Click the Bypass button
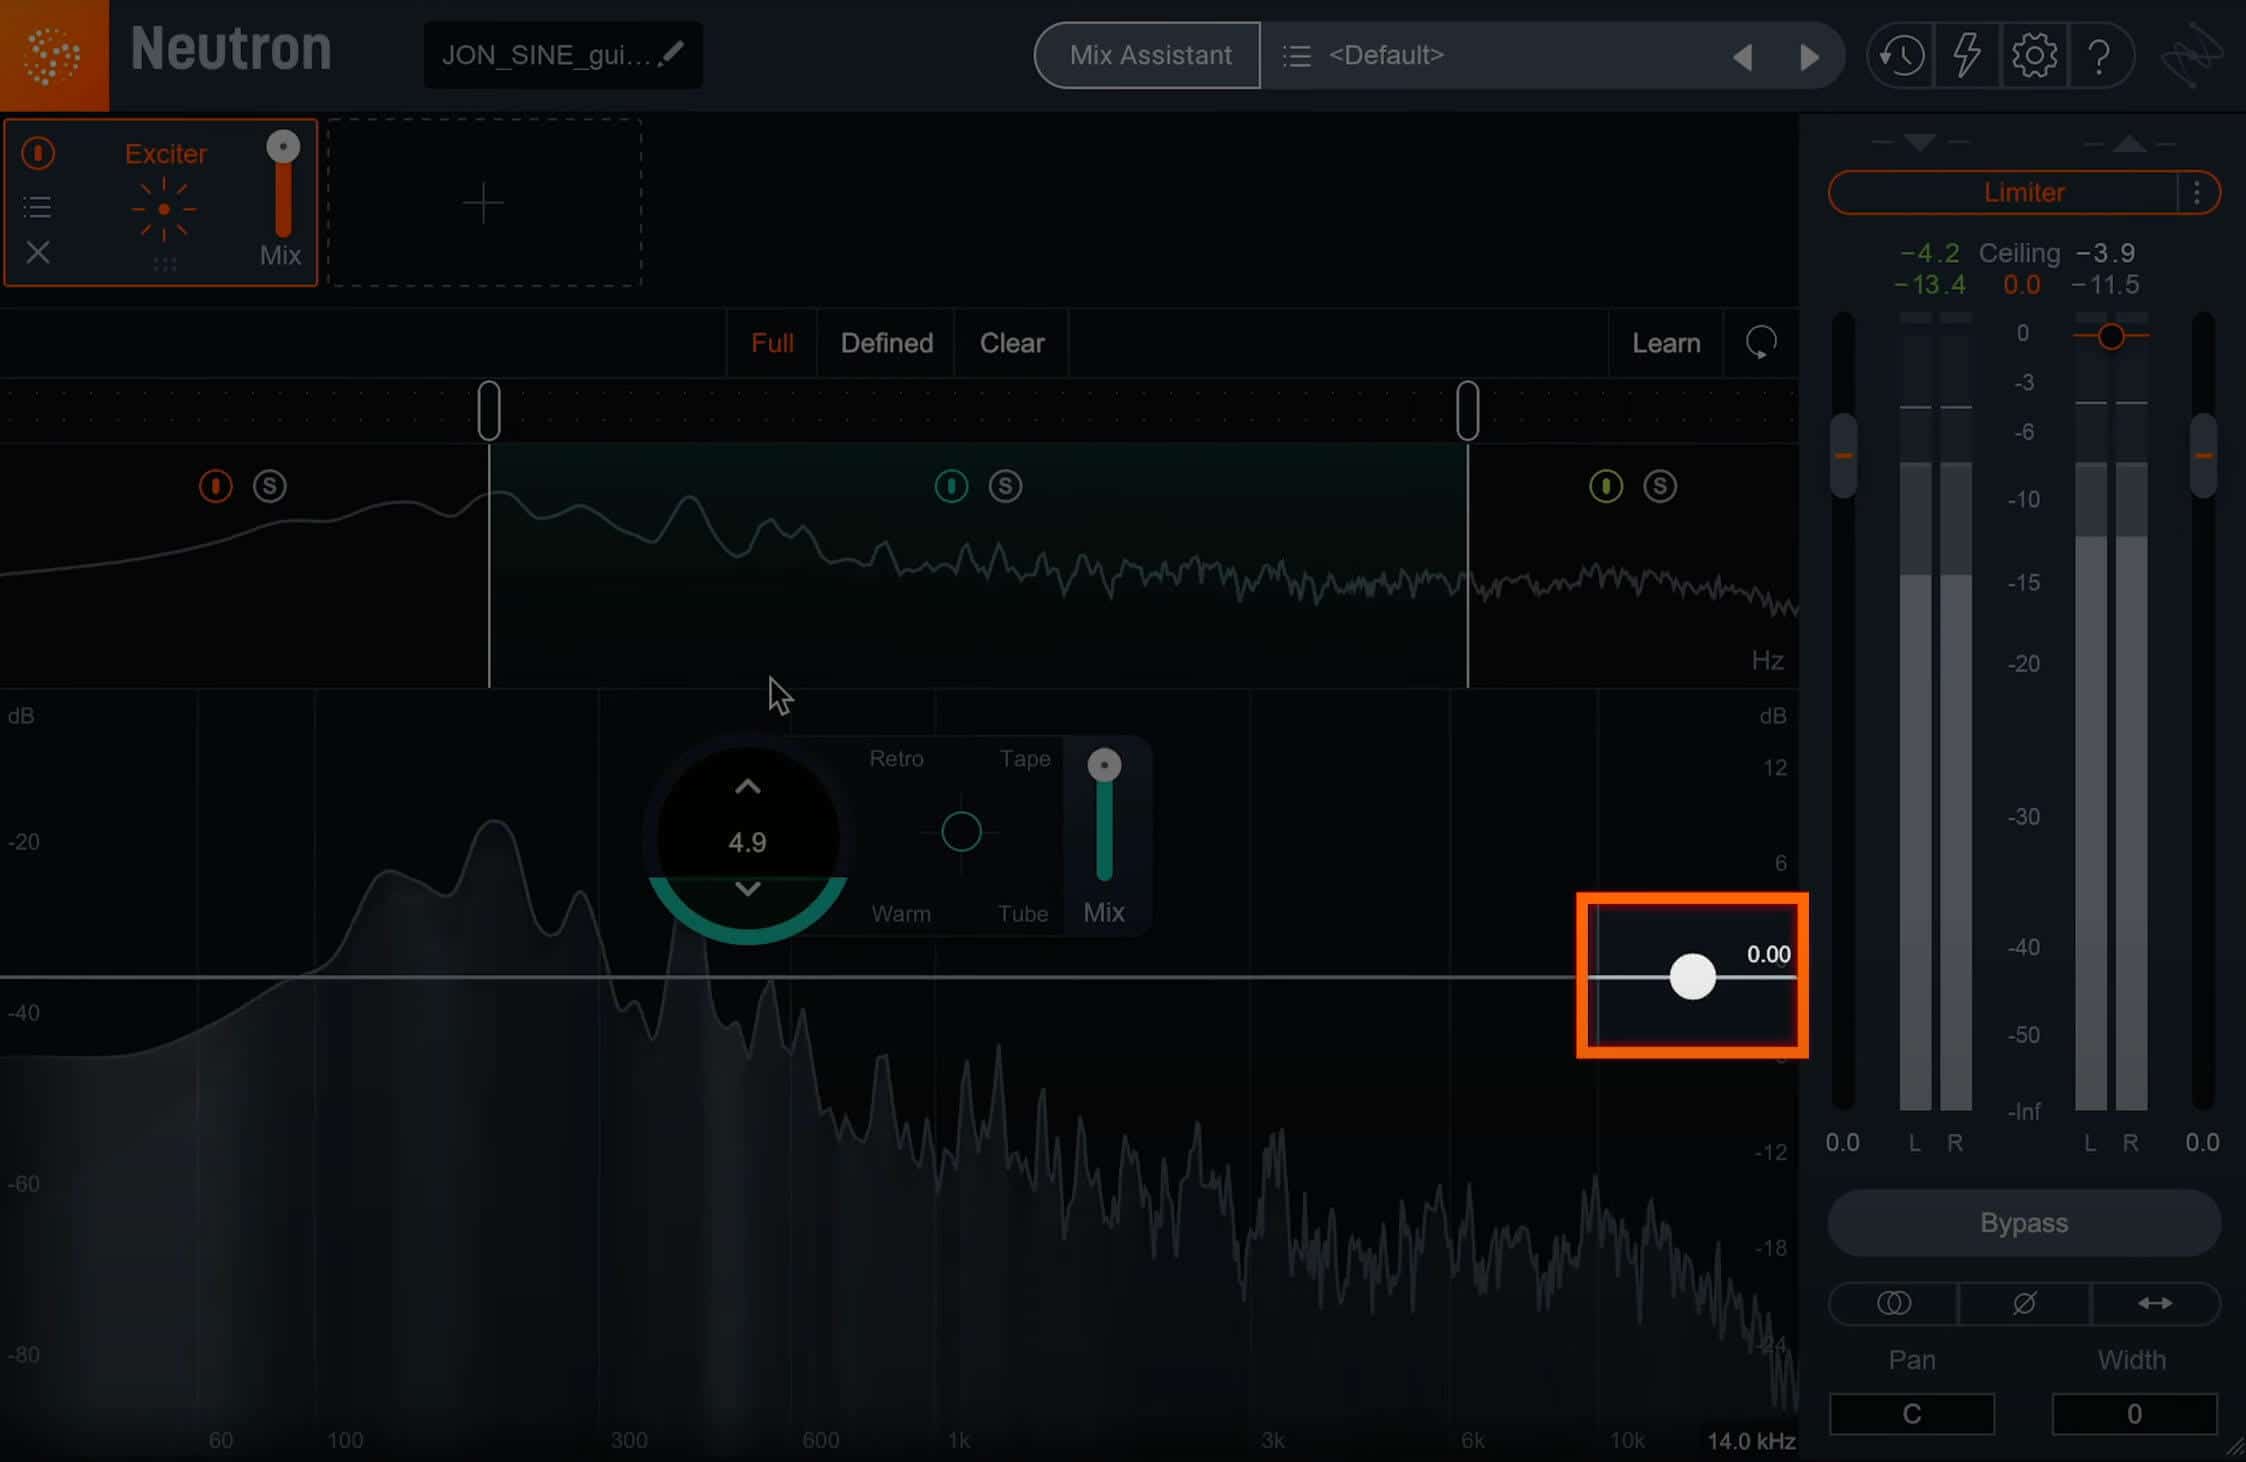This screenshot has width=2246, height=1462. point(2024,1223)
